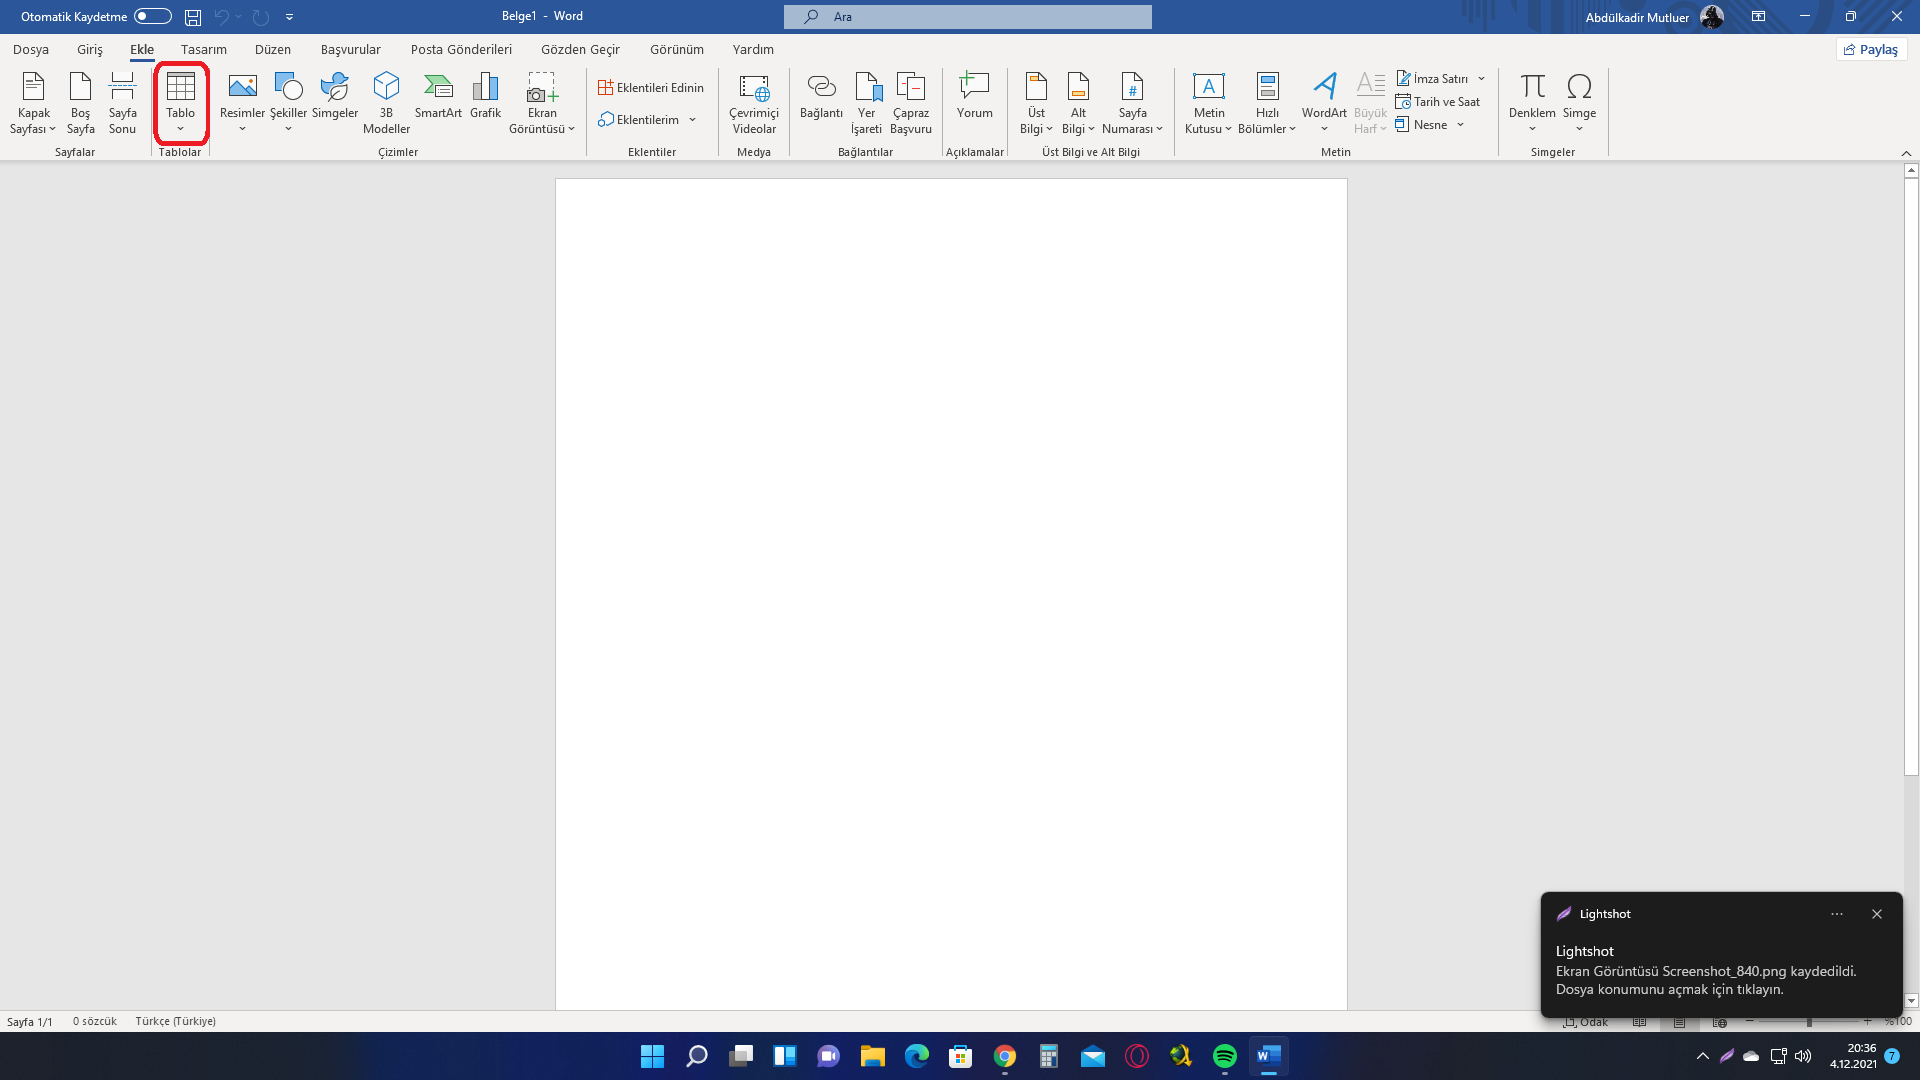Open the SmartArt graphic dialog
This screenshot has width=1920, height=1080.
(x=438, y=96)
